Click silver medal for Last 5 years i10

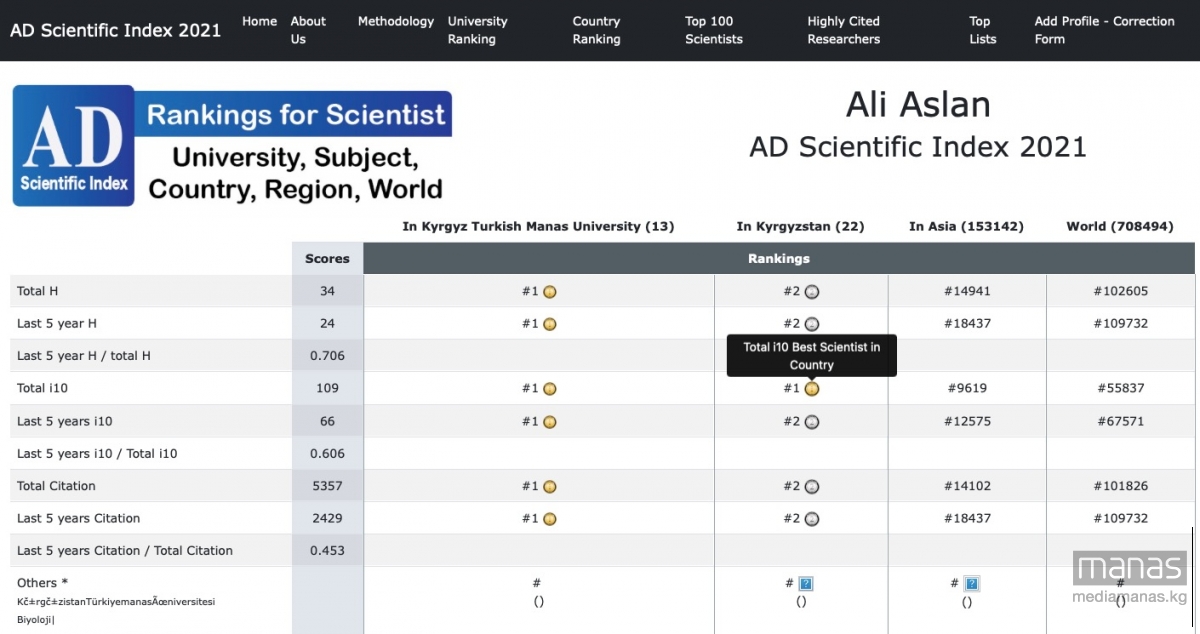(812, 422)
